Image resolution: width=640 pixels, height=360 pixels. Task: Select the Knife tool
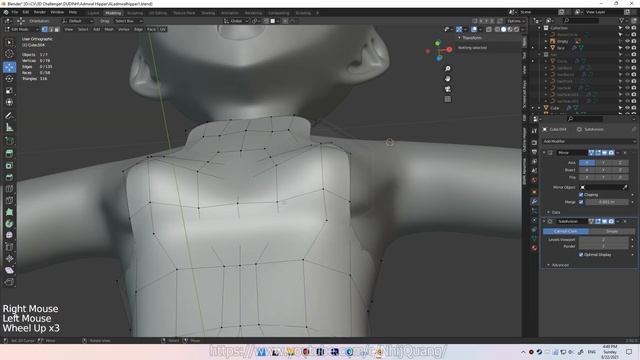[9, 200]
